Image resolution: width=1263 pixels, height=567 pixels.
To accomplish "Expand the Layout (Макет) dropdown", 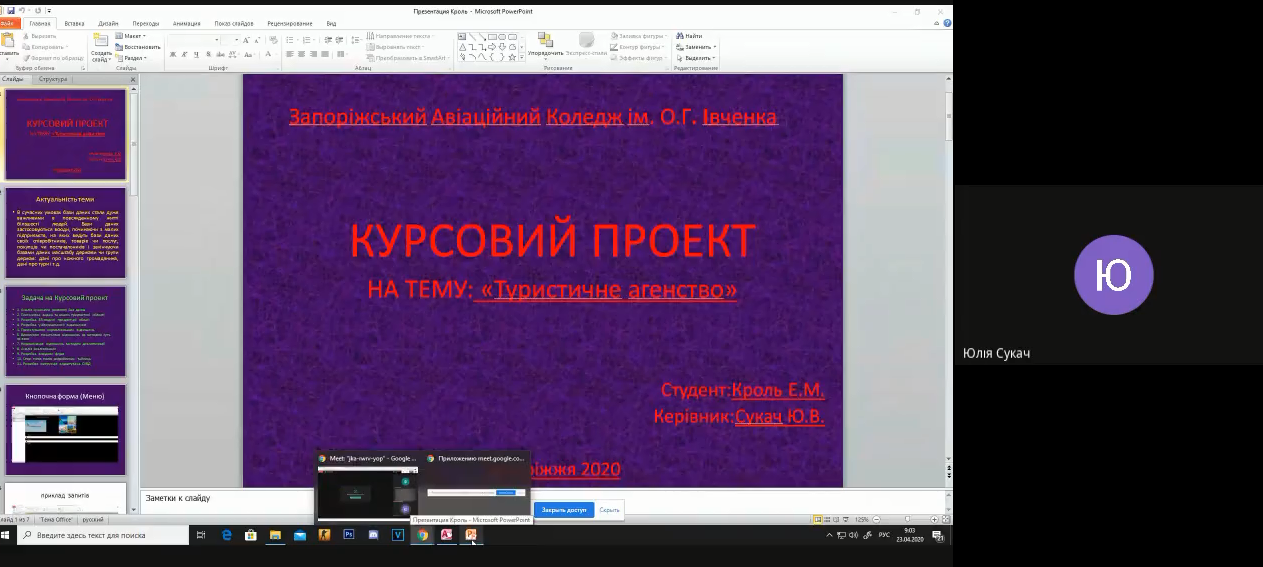I will pos(132,36).
